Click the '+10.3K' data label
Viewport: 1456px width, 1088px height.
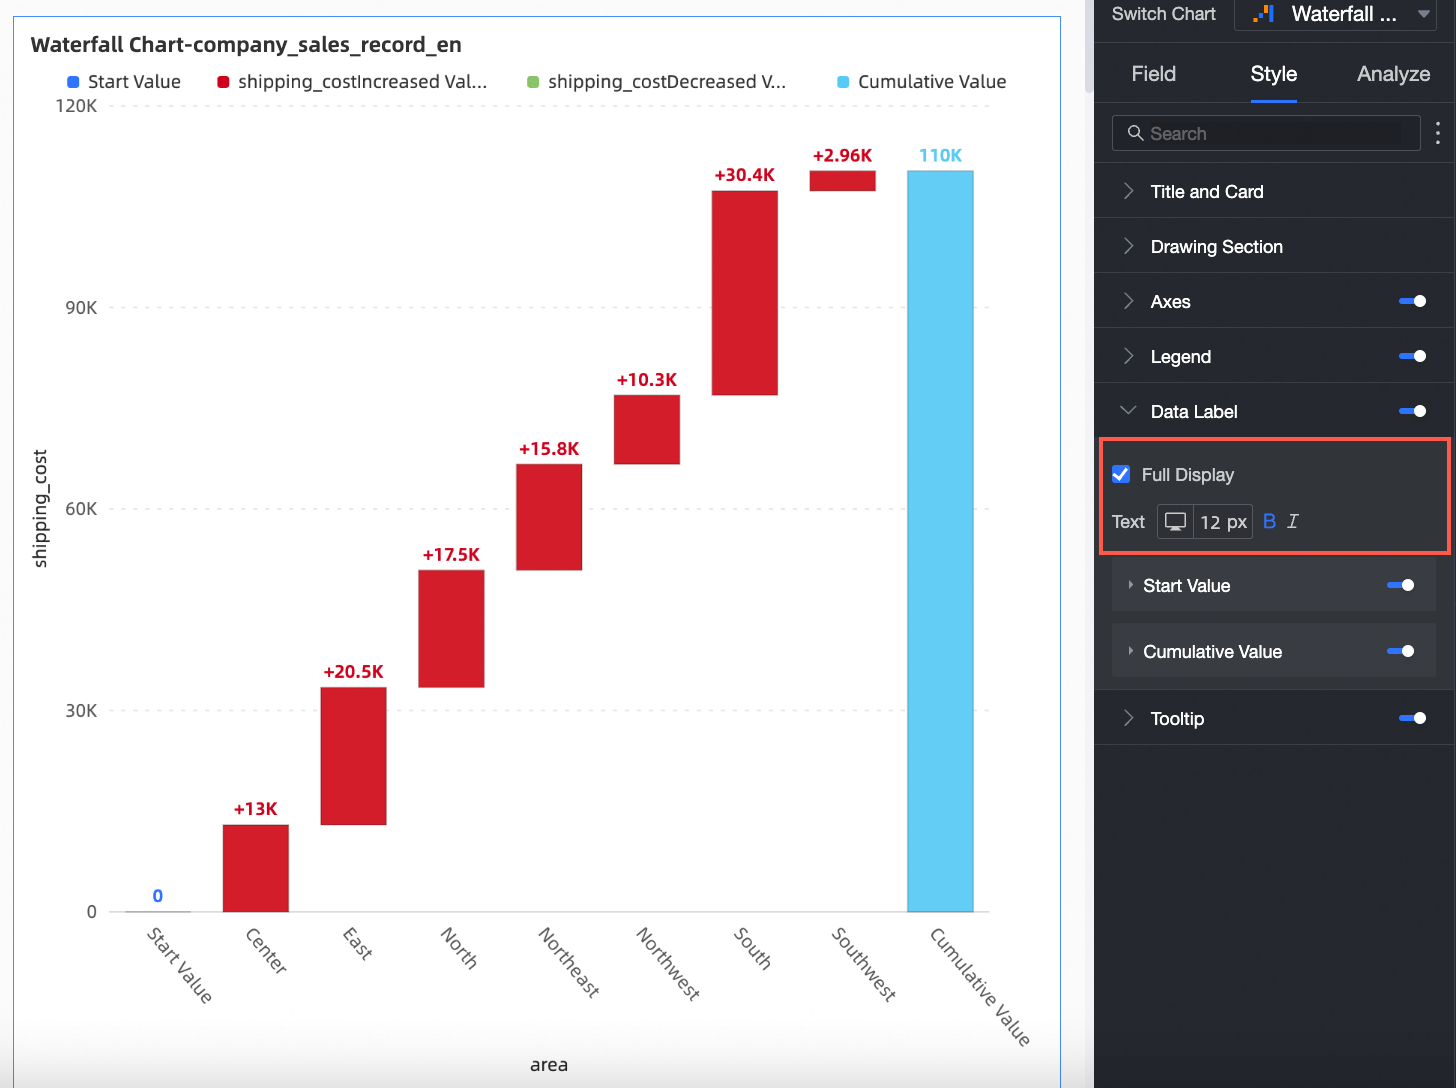click(x=647, y=380)
